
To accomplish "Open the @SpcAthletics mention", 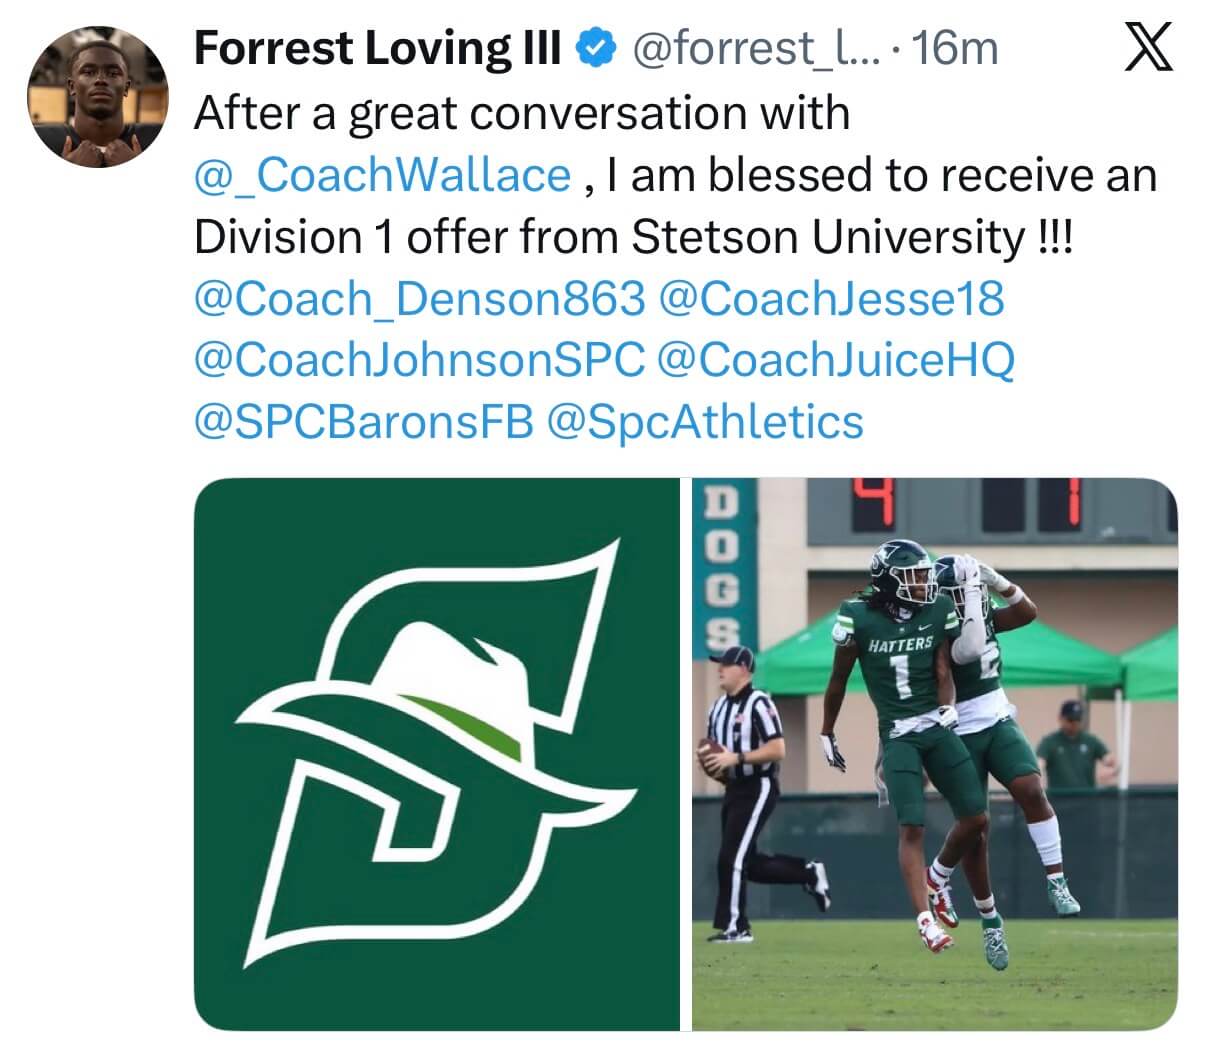I will 705,421.
